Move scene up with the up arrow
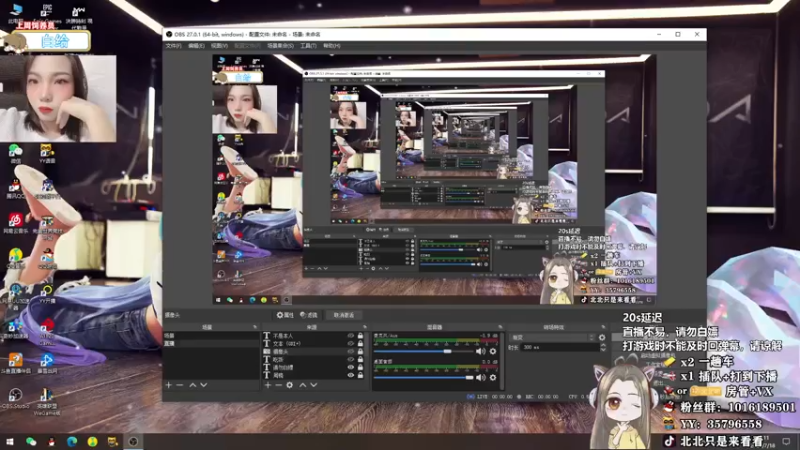This screenshot has height=450, width=800. pos(193,385)
